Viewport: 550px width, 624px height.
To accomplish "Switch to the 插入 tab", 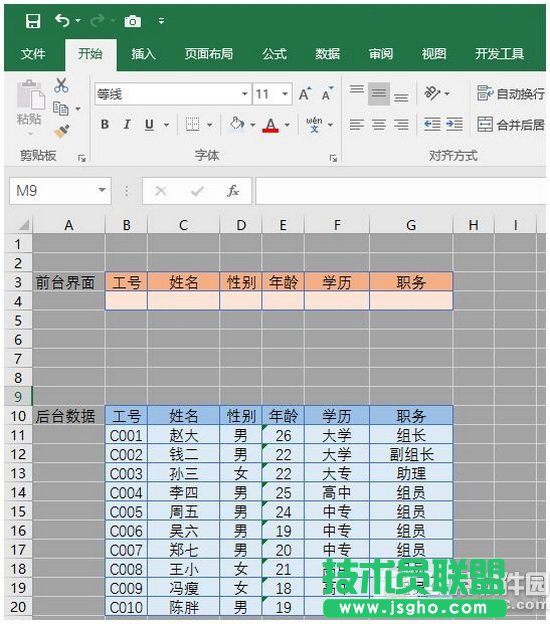I will tap(143, 54).
